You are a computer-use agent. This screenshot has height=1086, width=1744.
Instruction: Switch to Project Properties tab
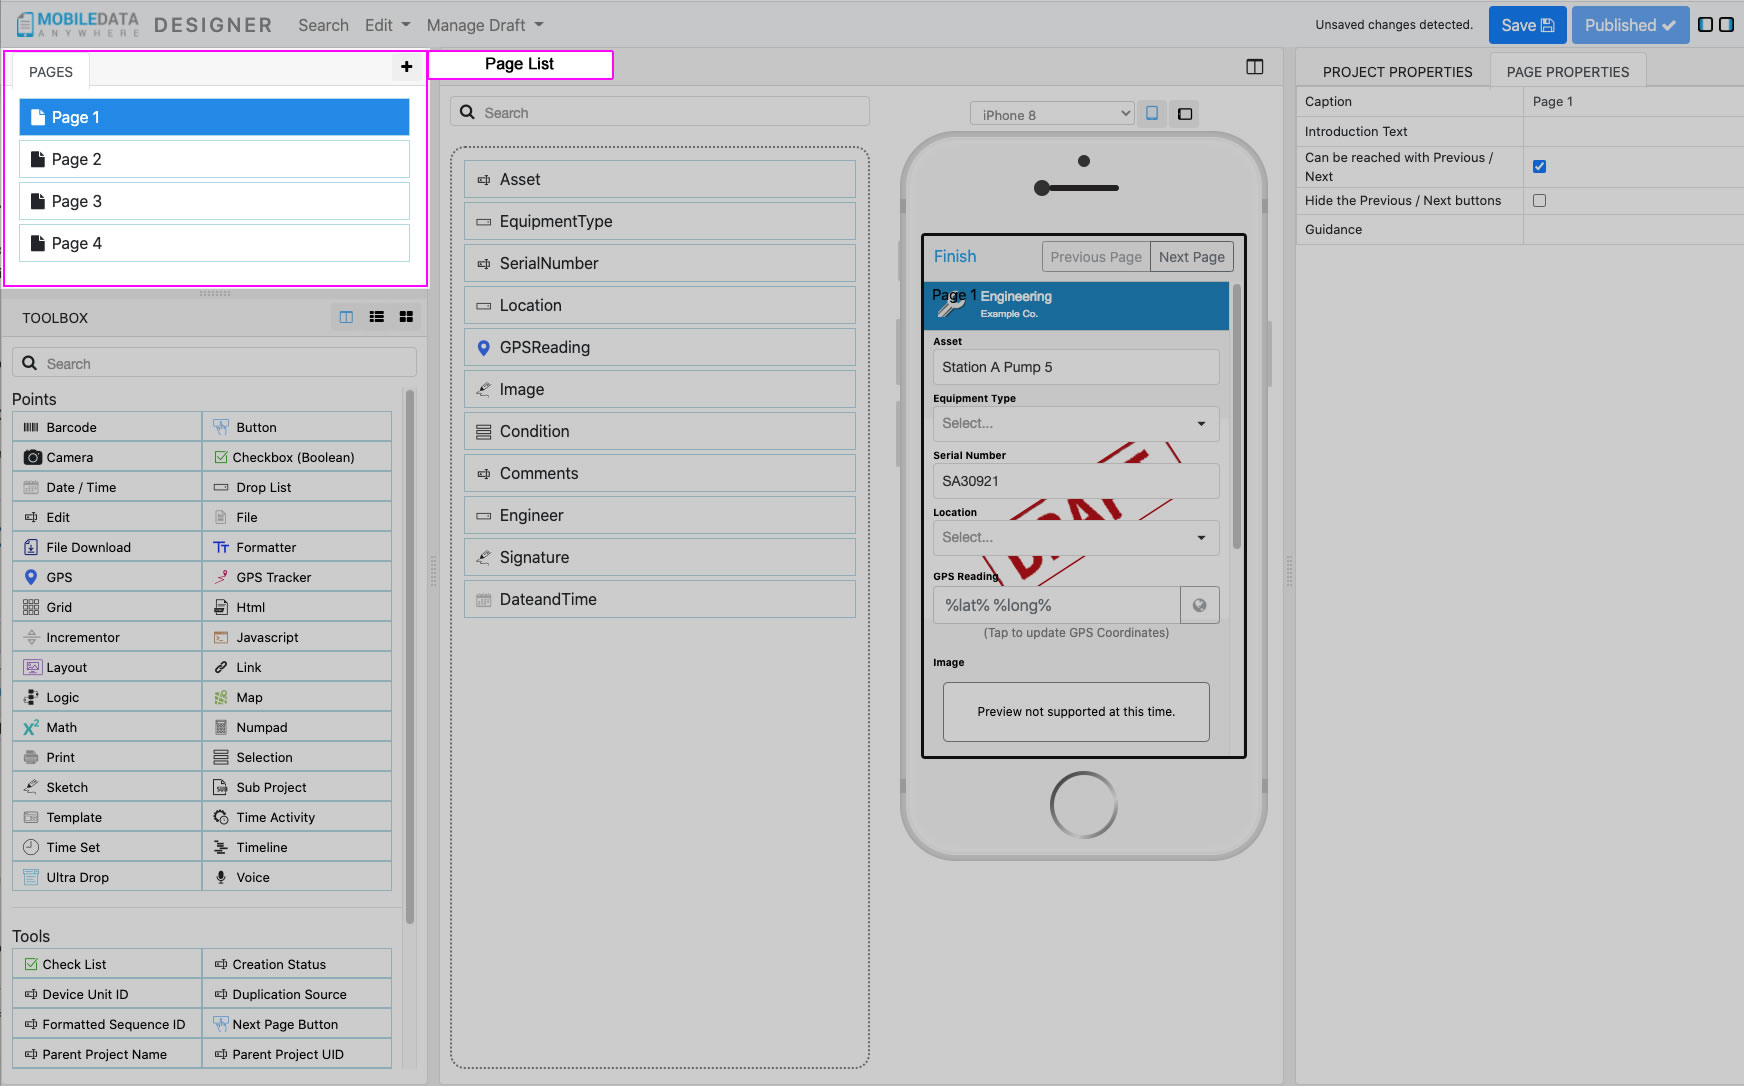(1397, 72)
